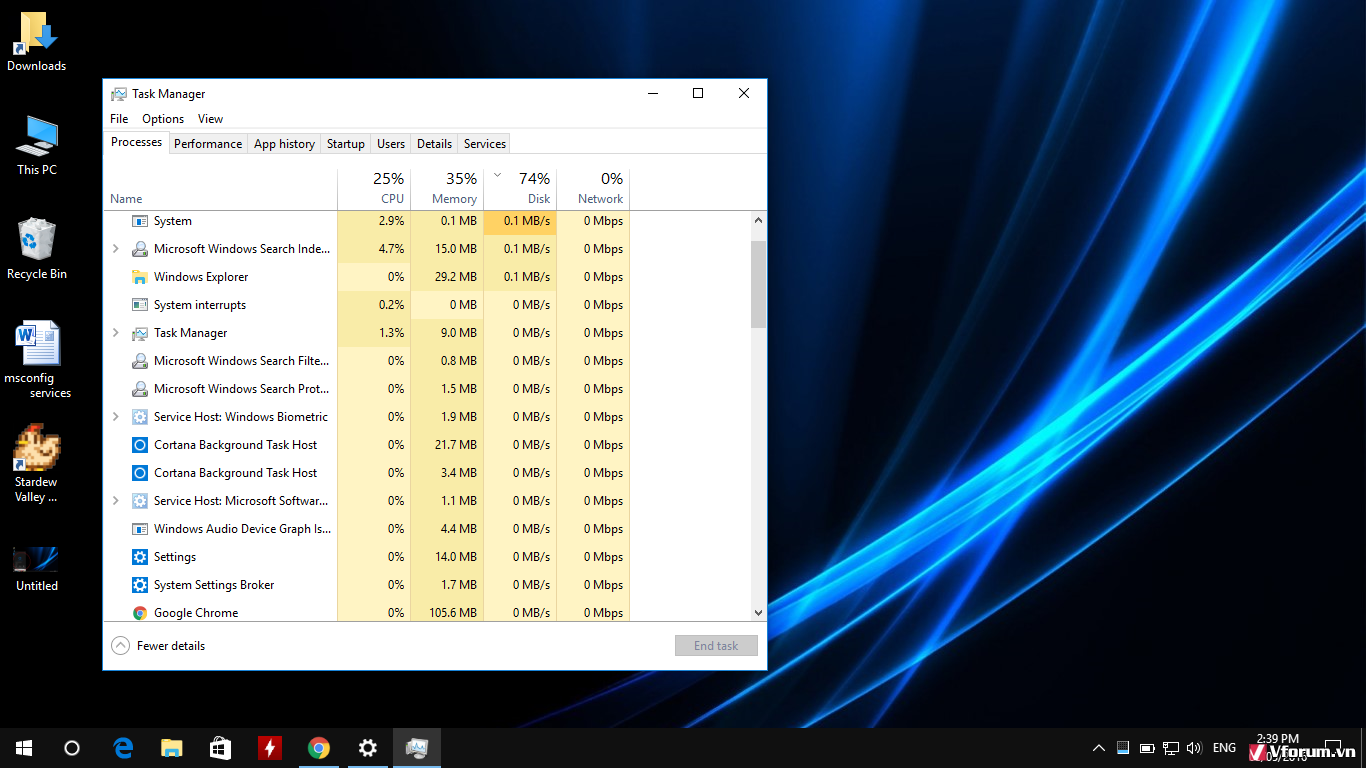
Task: Expand Service Host: Windows Biometric row
Action: tap(116, 417)
